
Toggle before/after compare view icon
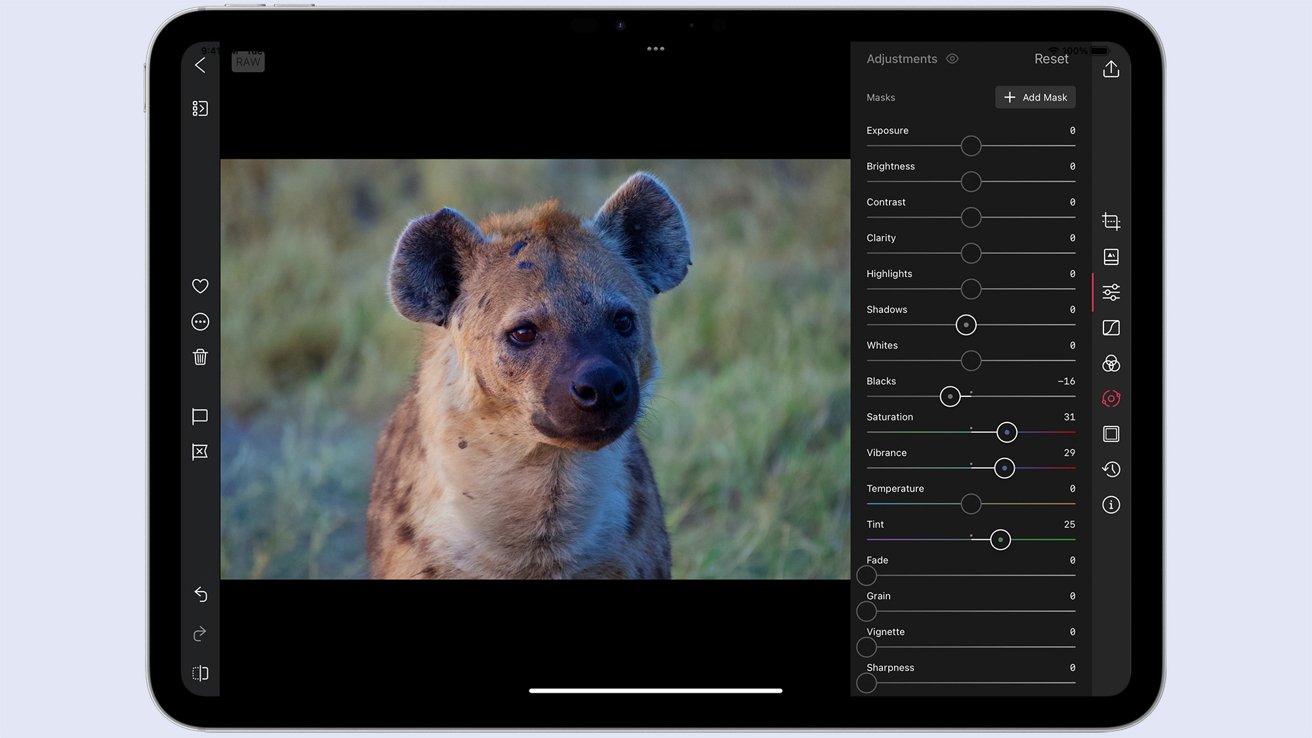[200, 673]
